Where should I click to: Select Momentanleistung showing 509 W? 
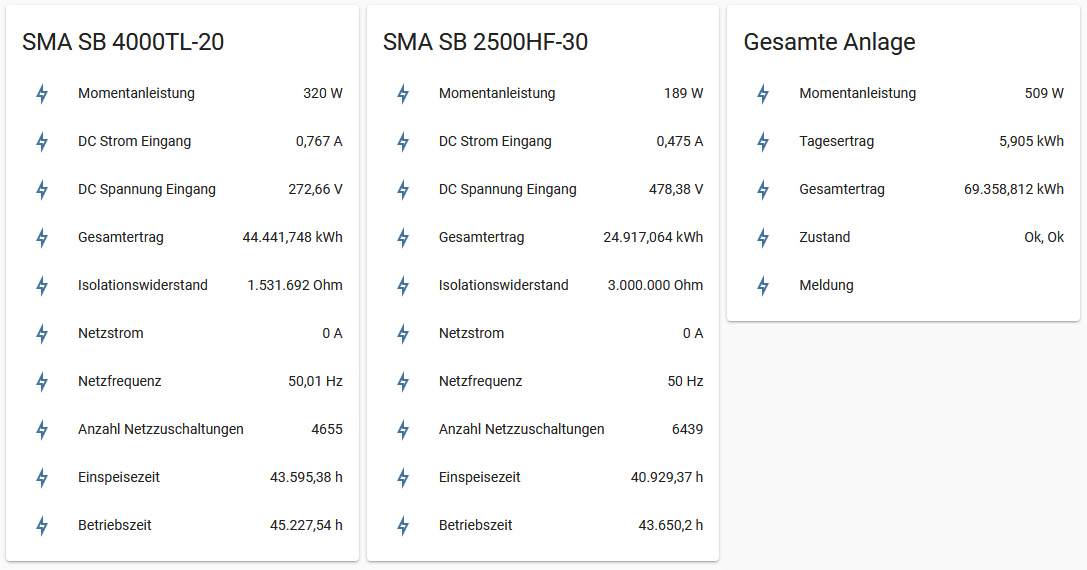pos(857,93)
